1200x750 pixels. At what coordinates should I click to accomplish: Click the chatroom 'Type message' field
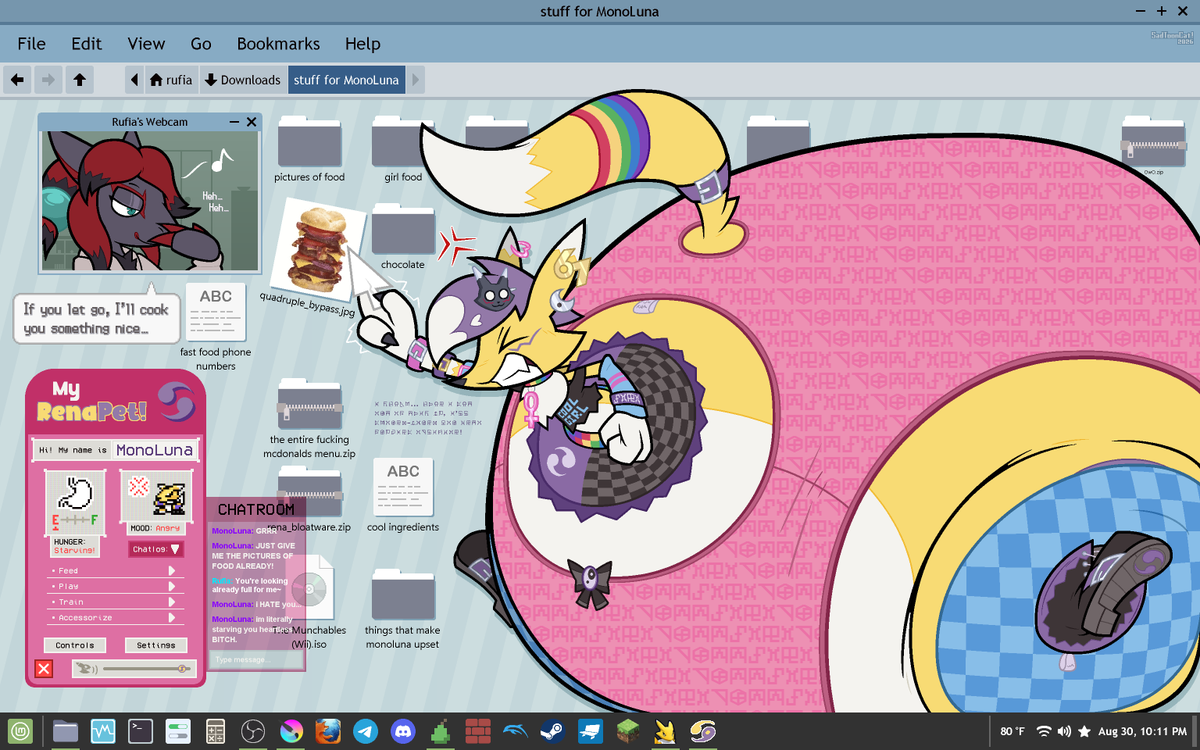(x=255, y=660)
